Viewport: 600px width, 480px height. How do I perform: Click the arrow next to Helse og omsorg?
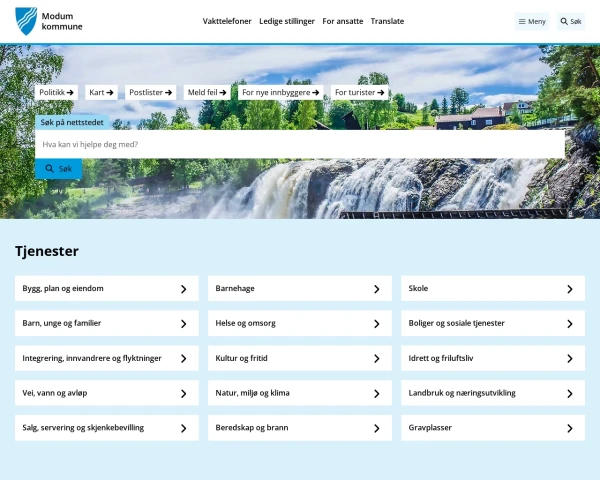click(x=377, y=324)
